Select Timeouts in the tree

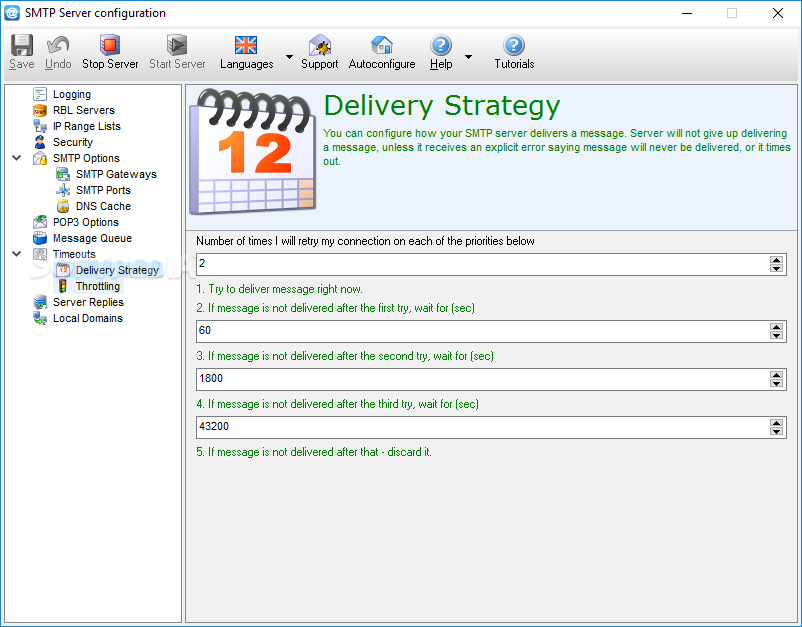click(74, 254)
